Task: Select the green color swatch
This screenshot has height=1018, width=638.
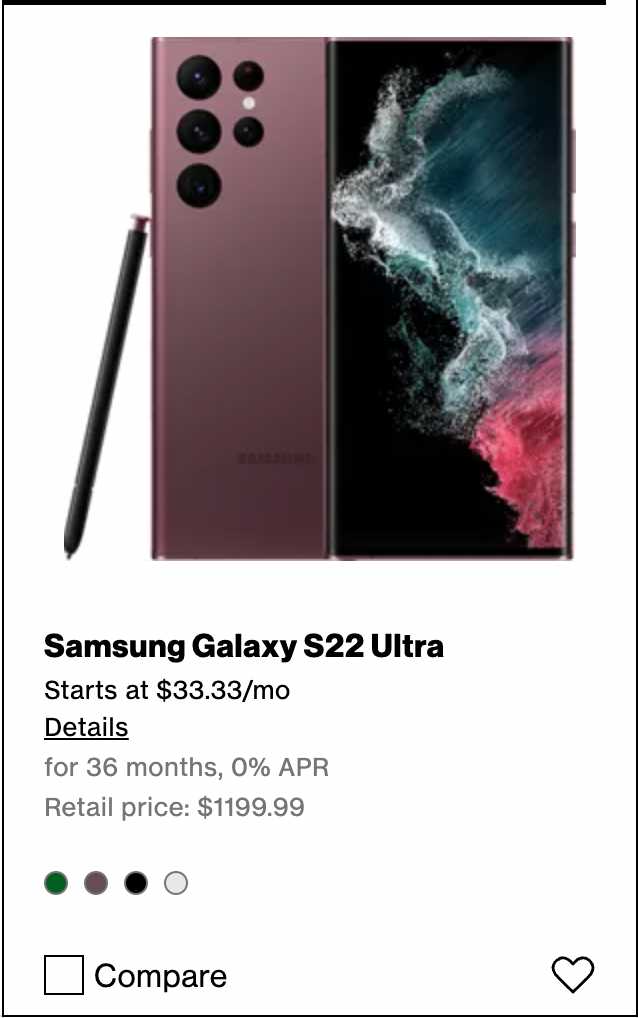Action: (56, 883)
